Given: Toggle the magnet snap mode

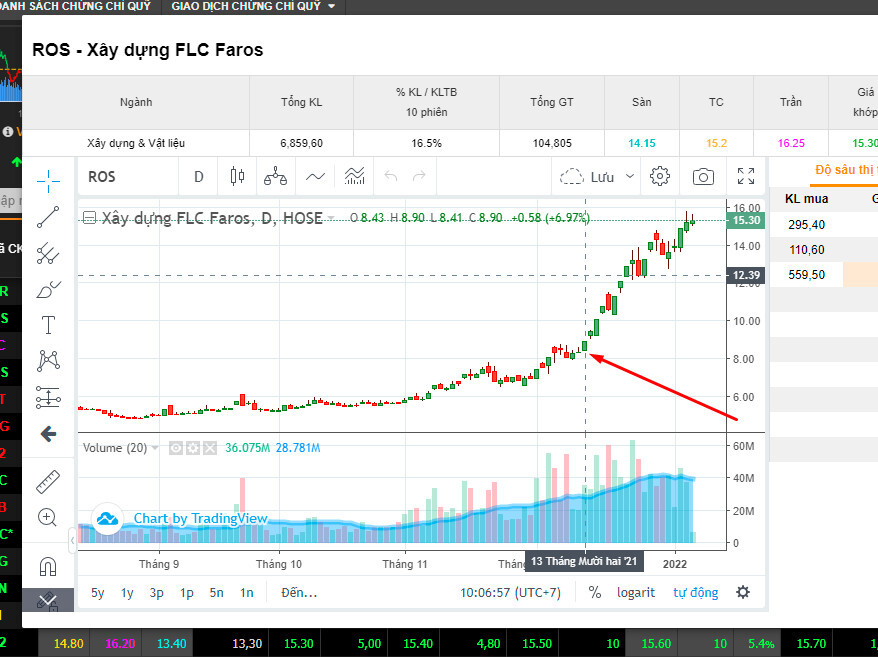Looking at the screenshot, I should coord(48,567).
